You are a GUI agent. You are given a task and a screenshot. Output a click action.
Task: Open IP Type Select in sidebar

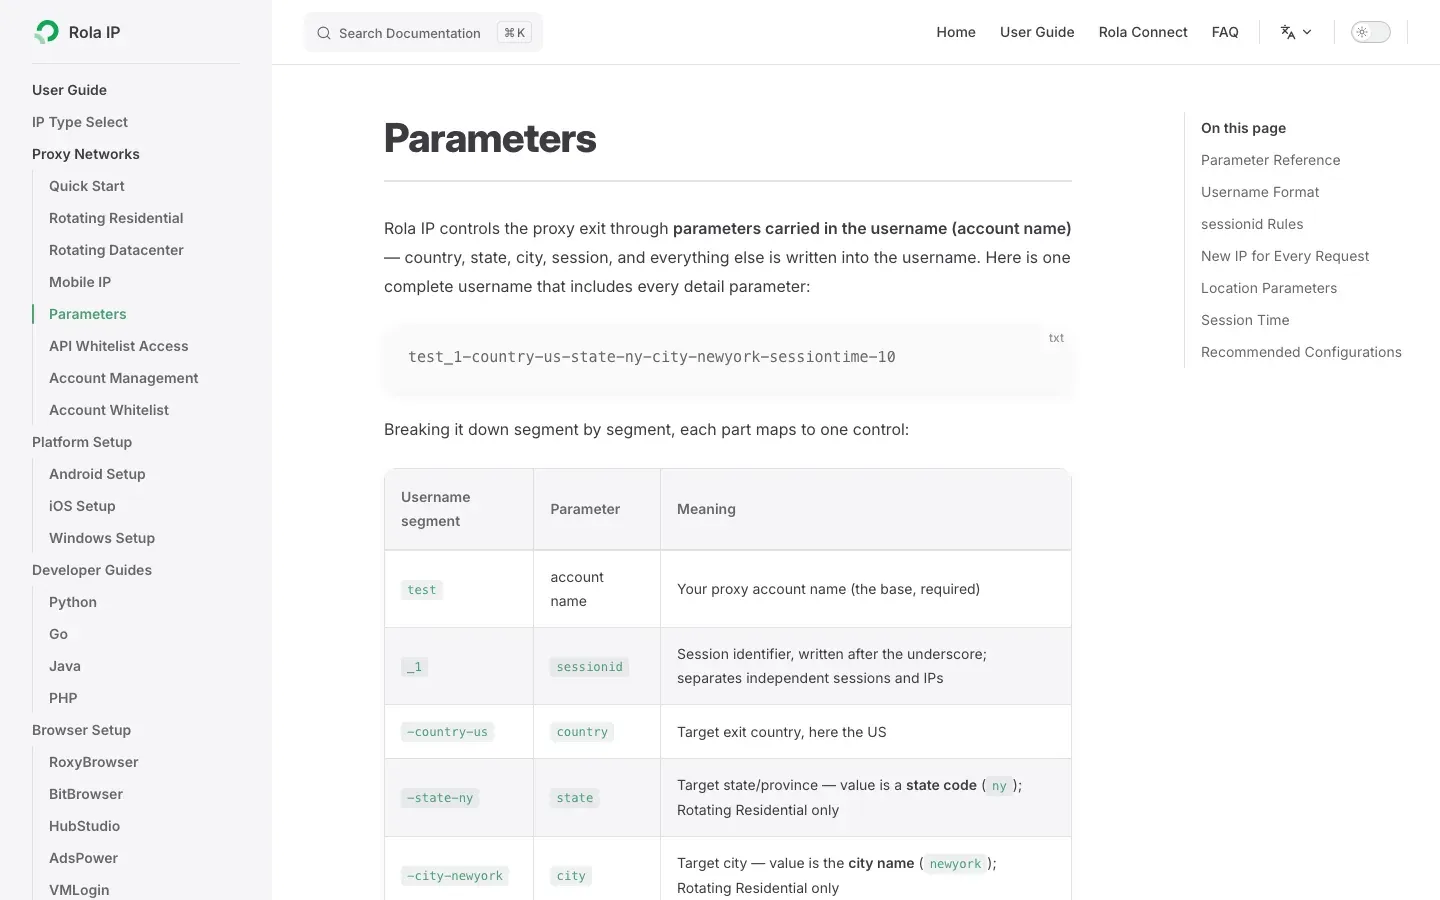click(x=80, y=122)
